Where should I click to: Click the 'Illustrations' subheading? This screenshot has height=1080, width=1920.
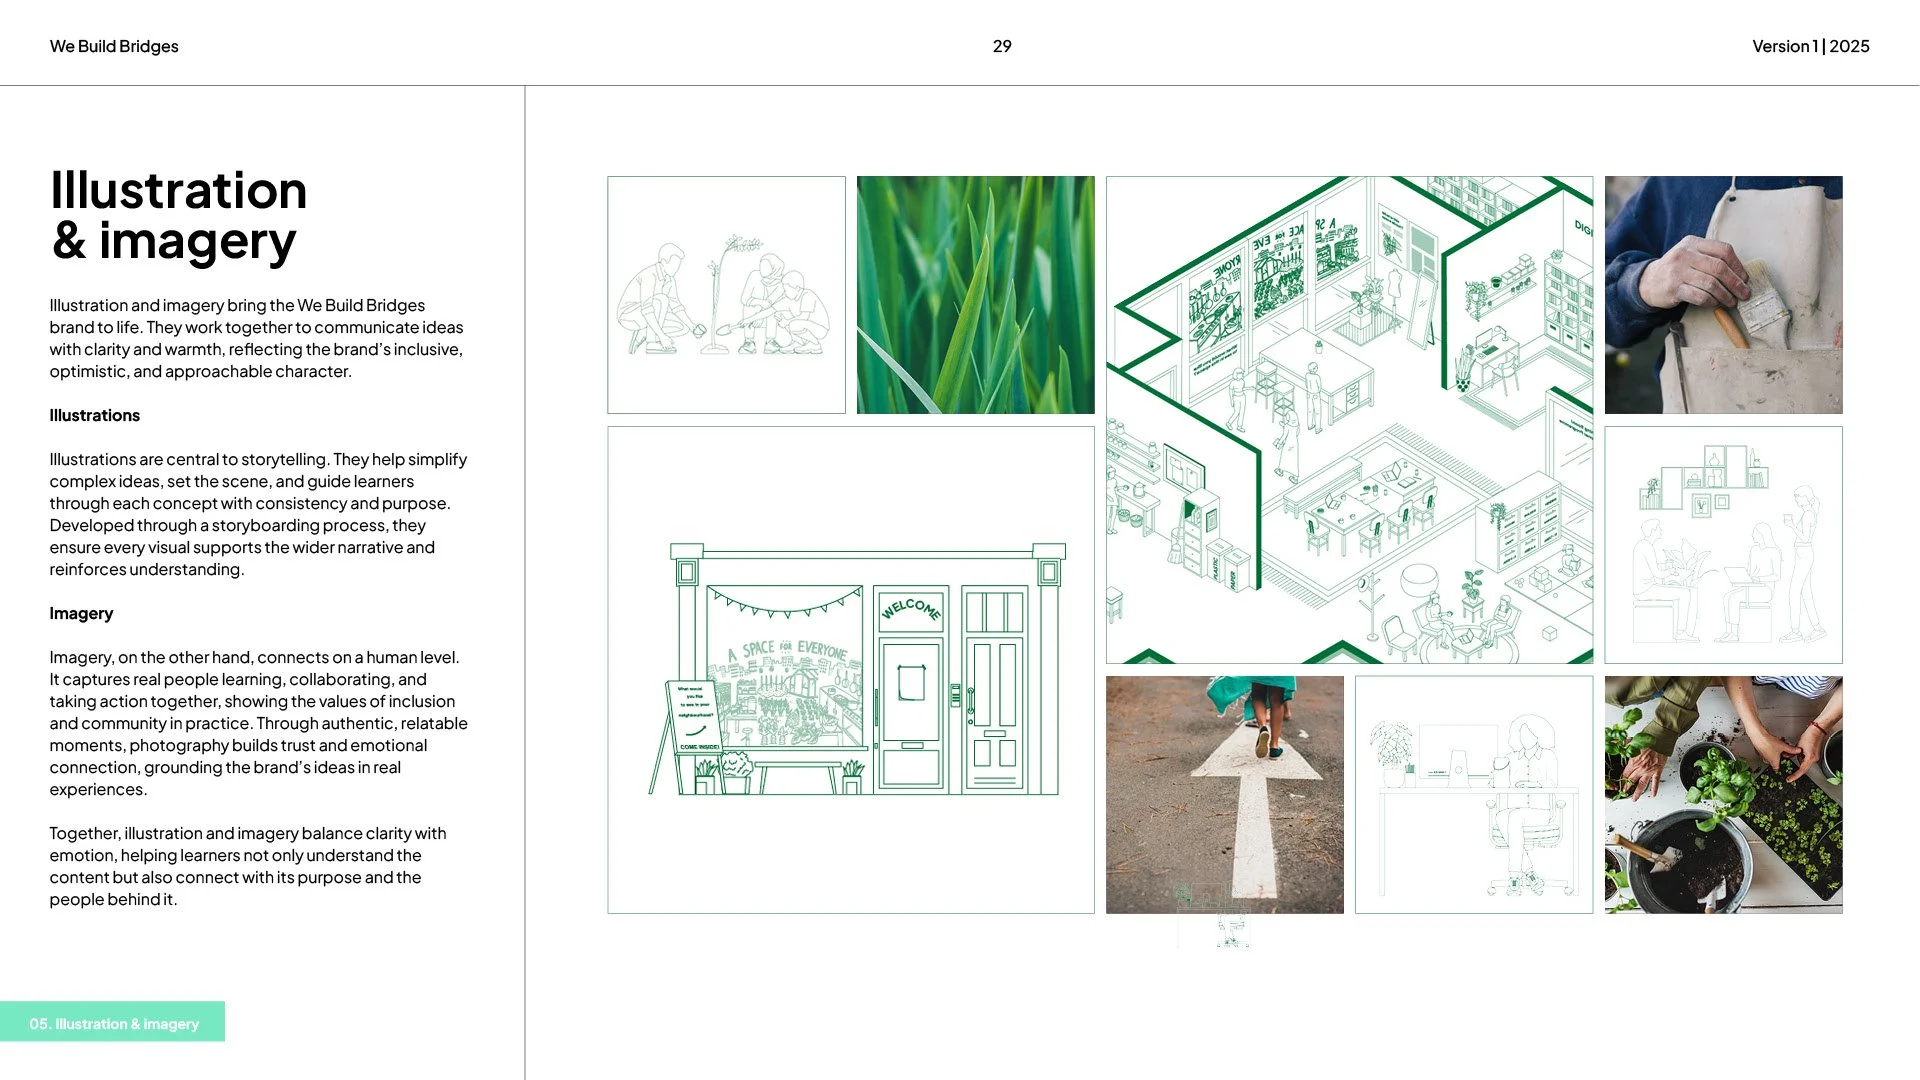pos(95,415)
